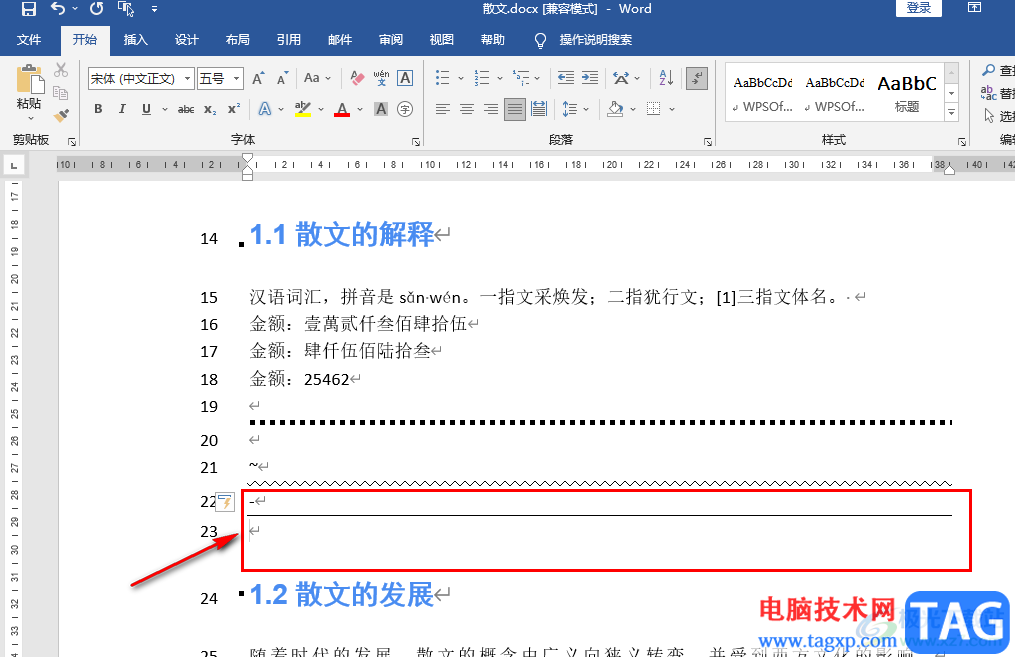The image size is (1015, 657).
Task: Apply red font color
Action: tap(342, 109)
